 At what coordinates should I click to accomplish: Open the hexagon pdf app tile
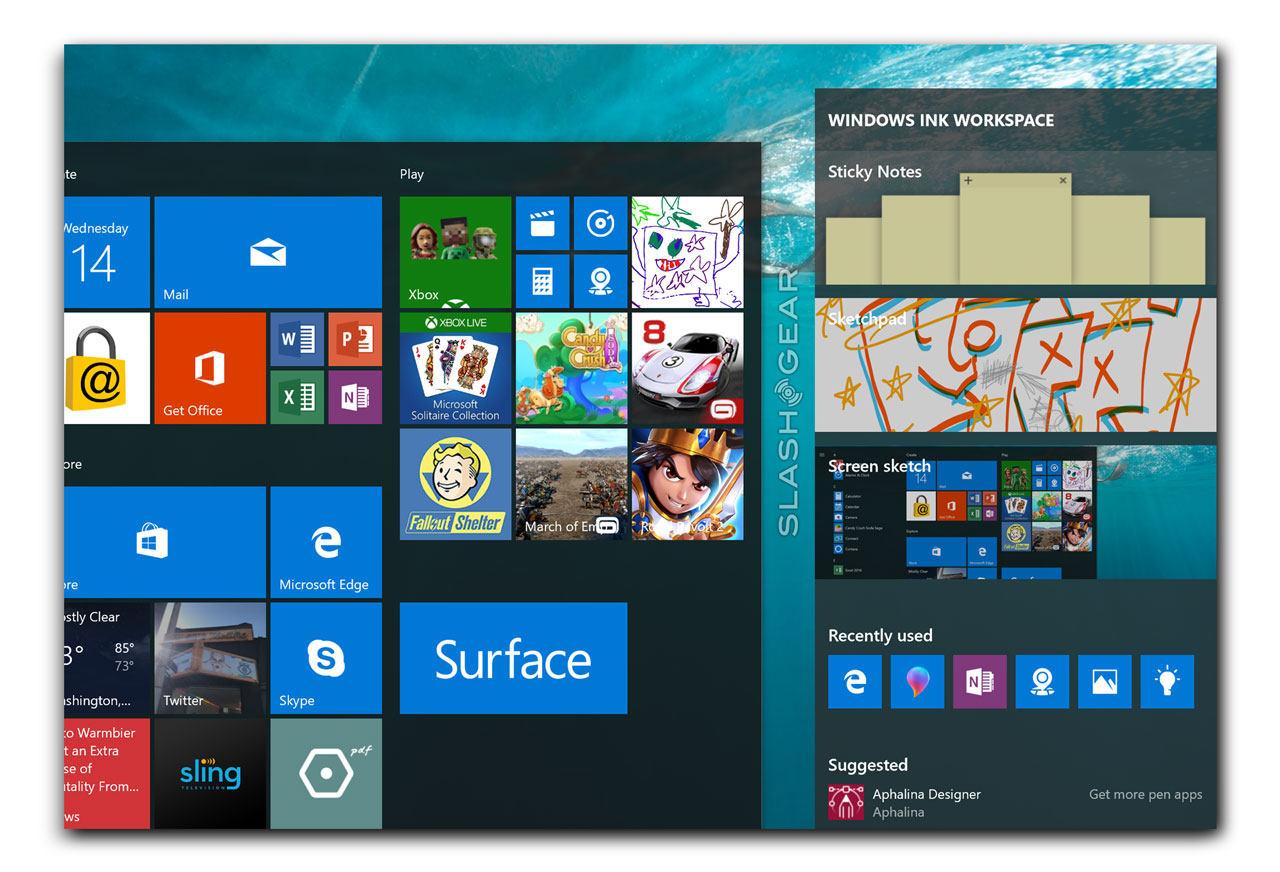326,773
